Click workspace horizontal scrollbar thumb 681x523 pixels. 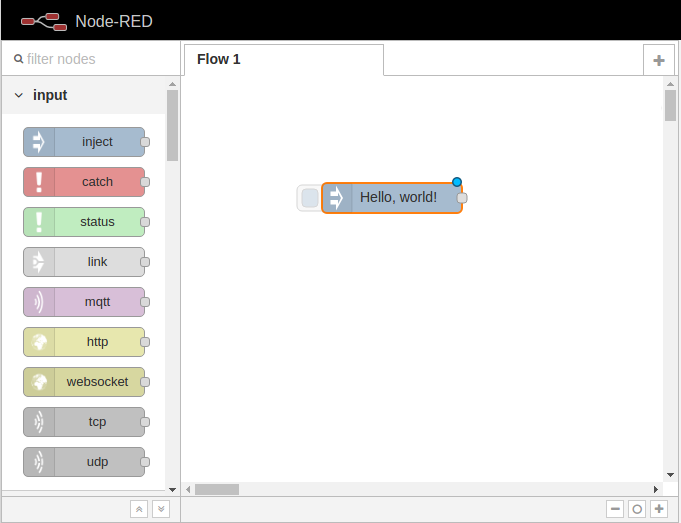[217, 490]
